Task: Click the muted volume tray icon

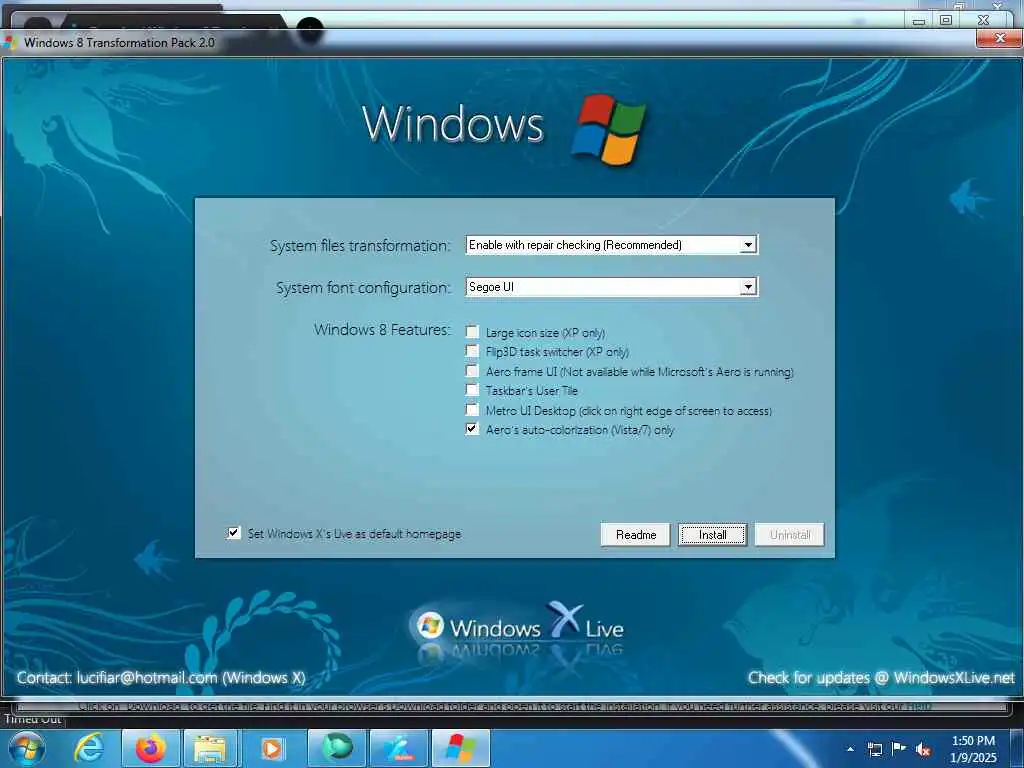Action: (x=923, y=750)
